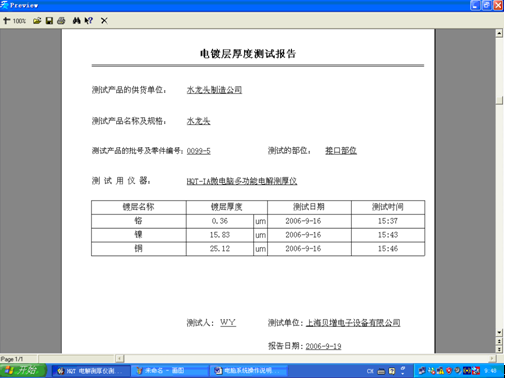Click the system tray clock
This screenshot has height=379, width=505.
click(490, 371)
